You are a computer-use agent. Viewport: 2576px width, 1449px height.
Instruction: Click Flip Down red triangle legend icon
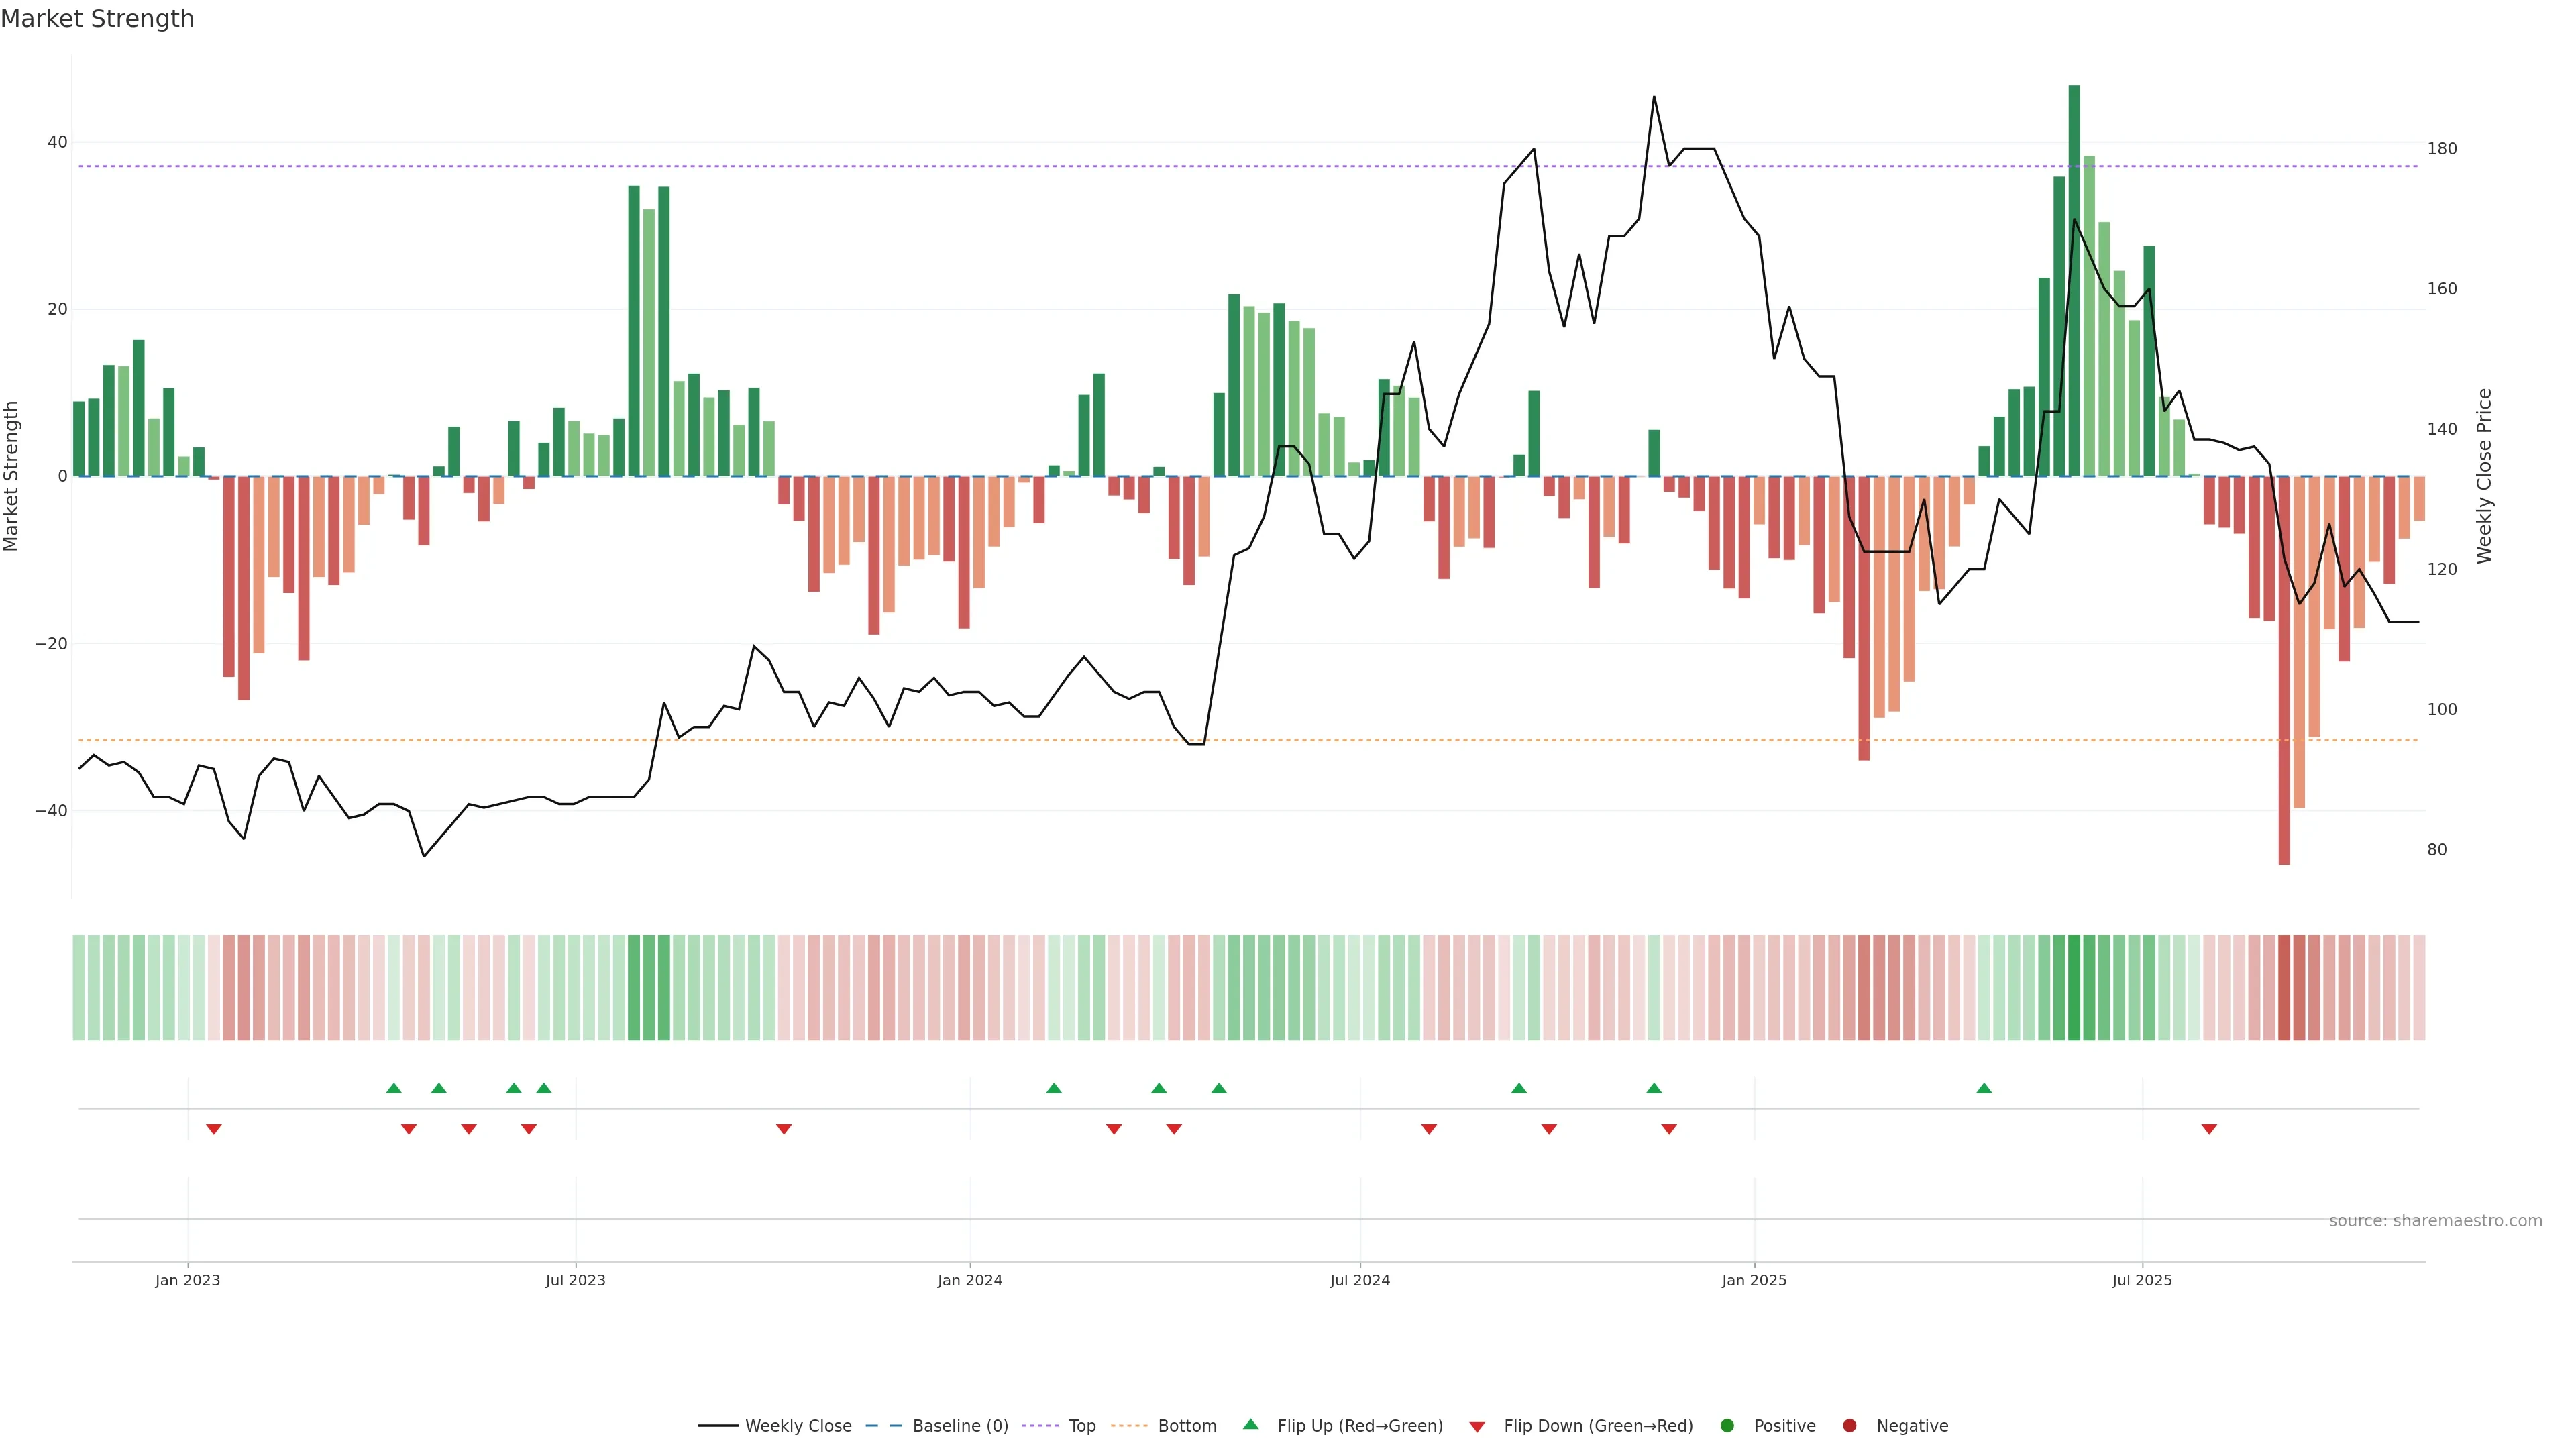[1477, 1426]
